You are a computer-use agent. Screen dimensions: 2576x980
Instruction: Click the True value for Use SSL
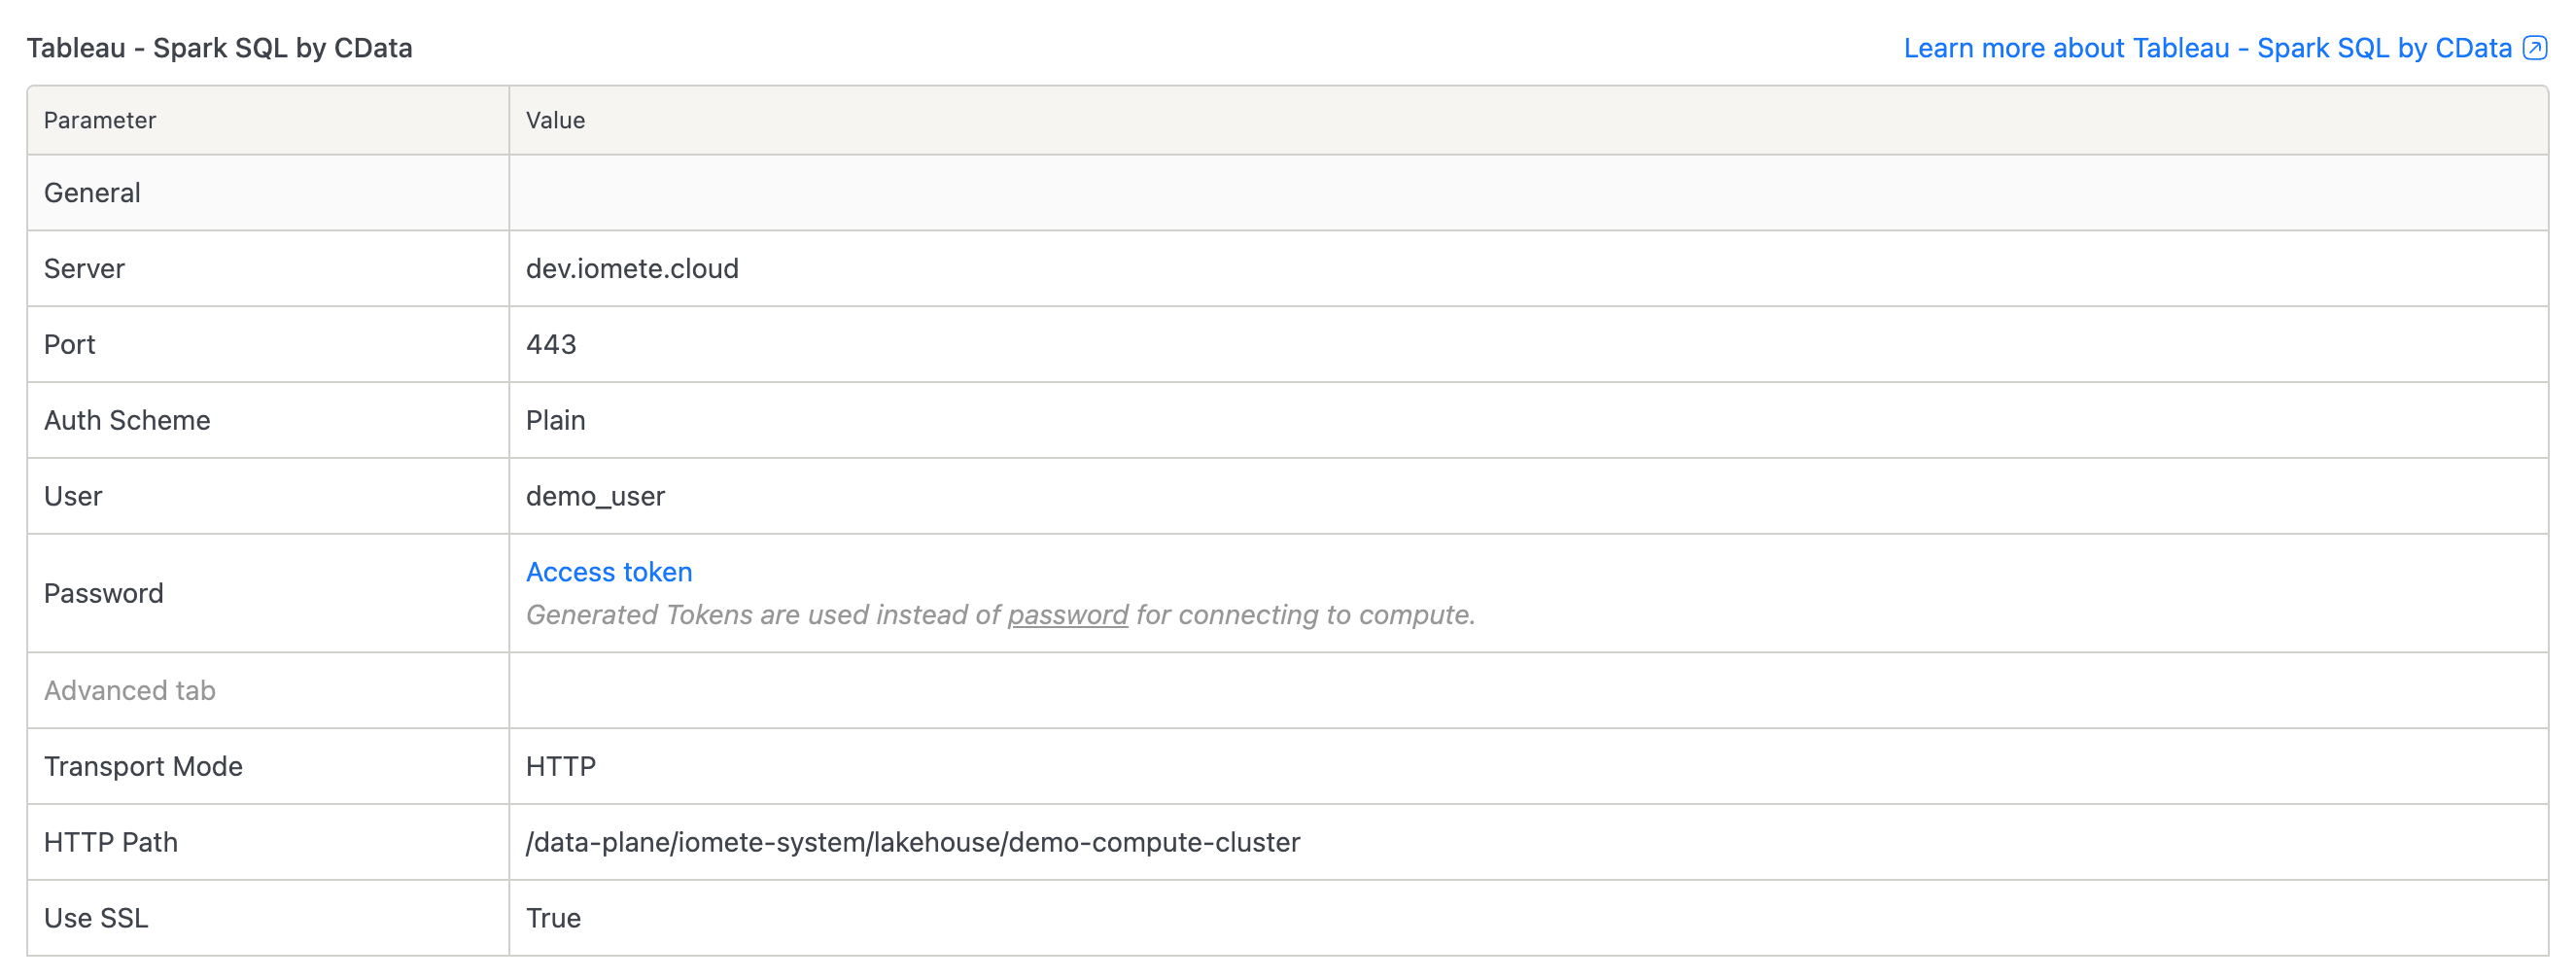[553, 919]
